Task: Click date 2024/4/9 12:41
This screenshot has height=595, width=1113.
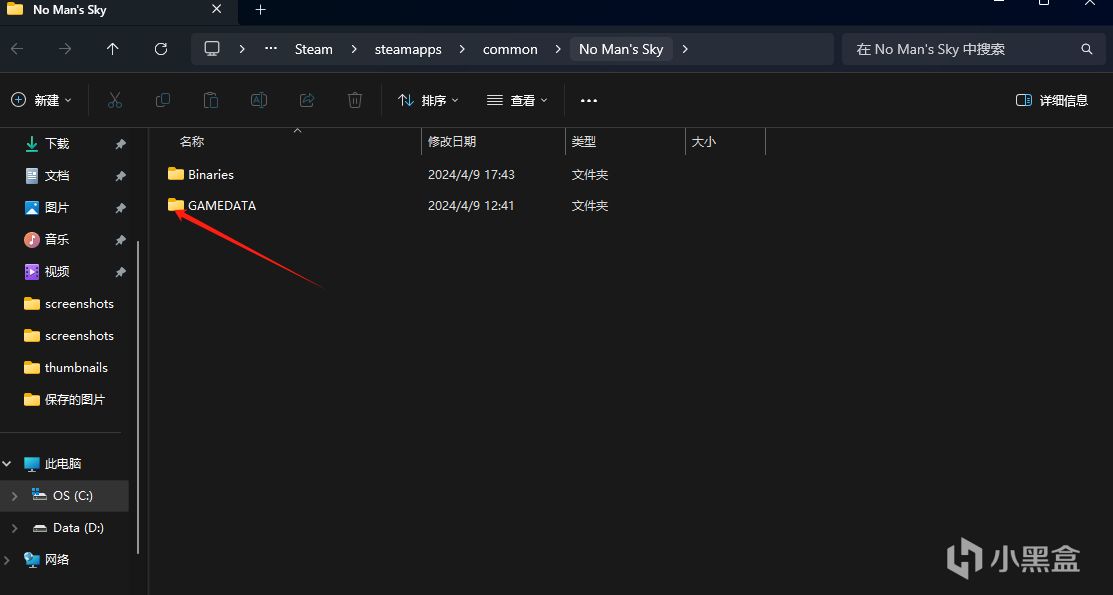Action: pyautogui.click(x=471, y=206)
